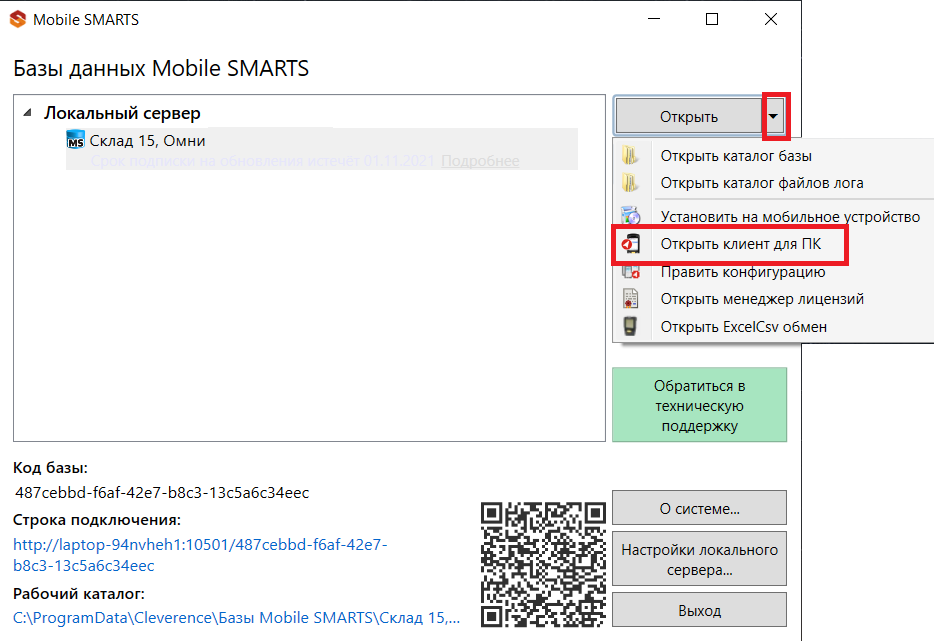Open the C:\ProgramData\Cleverence working folder link
The image size is (934, 641).
coord(236,618)
